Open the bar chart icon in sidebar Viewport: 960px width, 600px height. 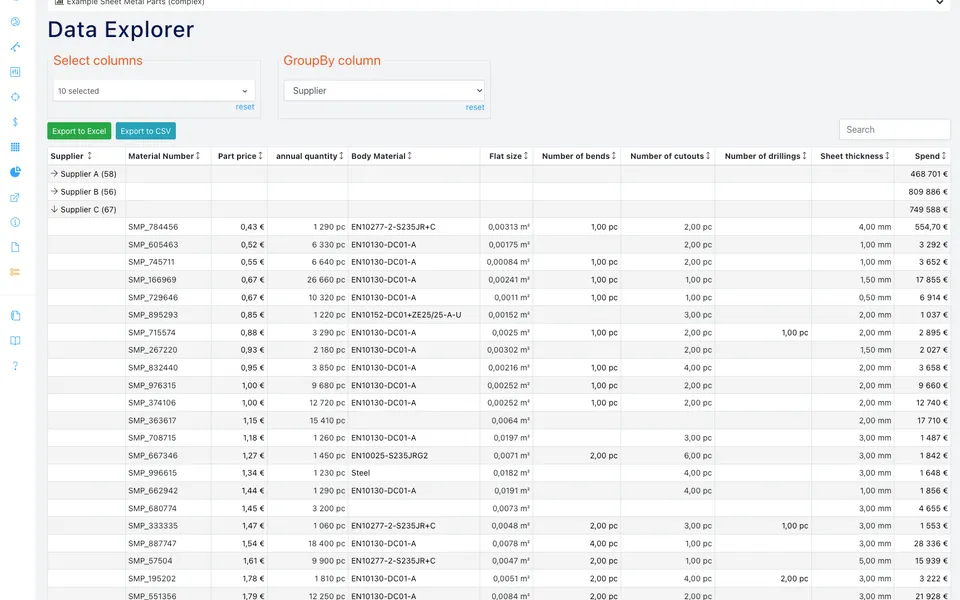pyautogui.click(x=15, y=72)
